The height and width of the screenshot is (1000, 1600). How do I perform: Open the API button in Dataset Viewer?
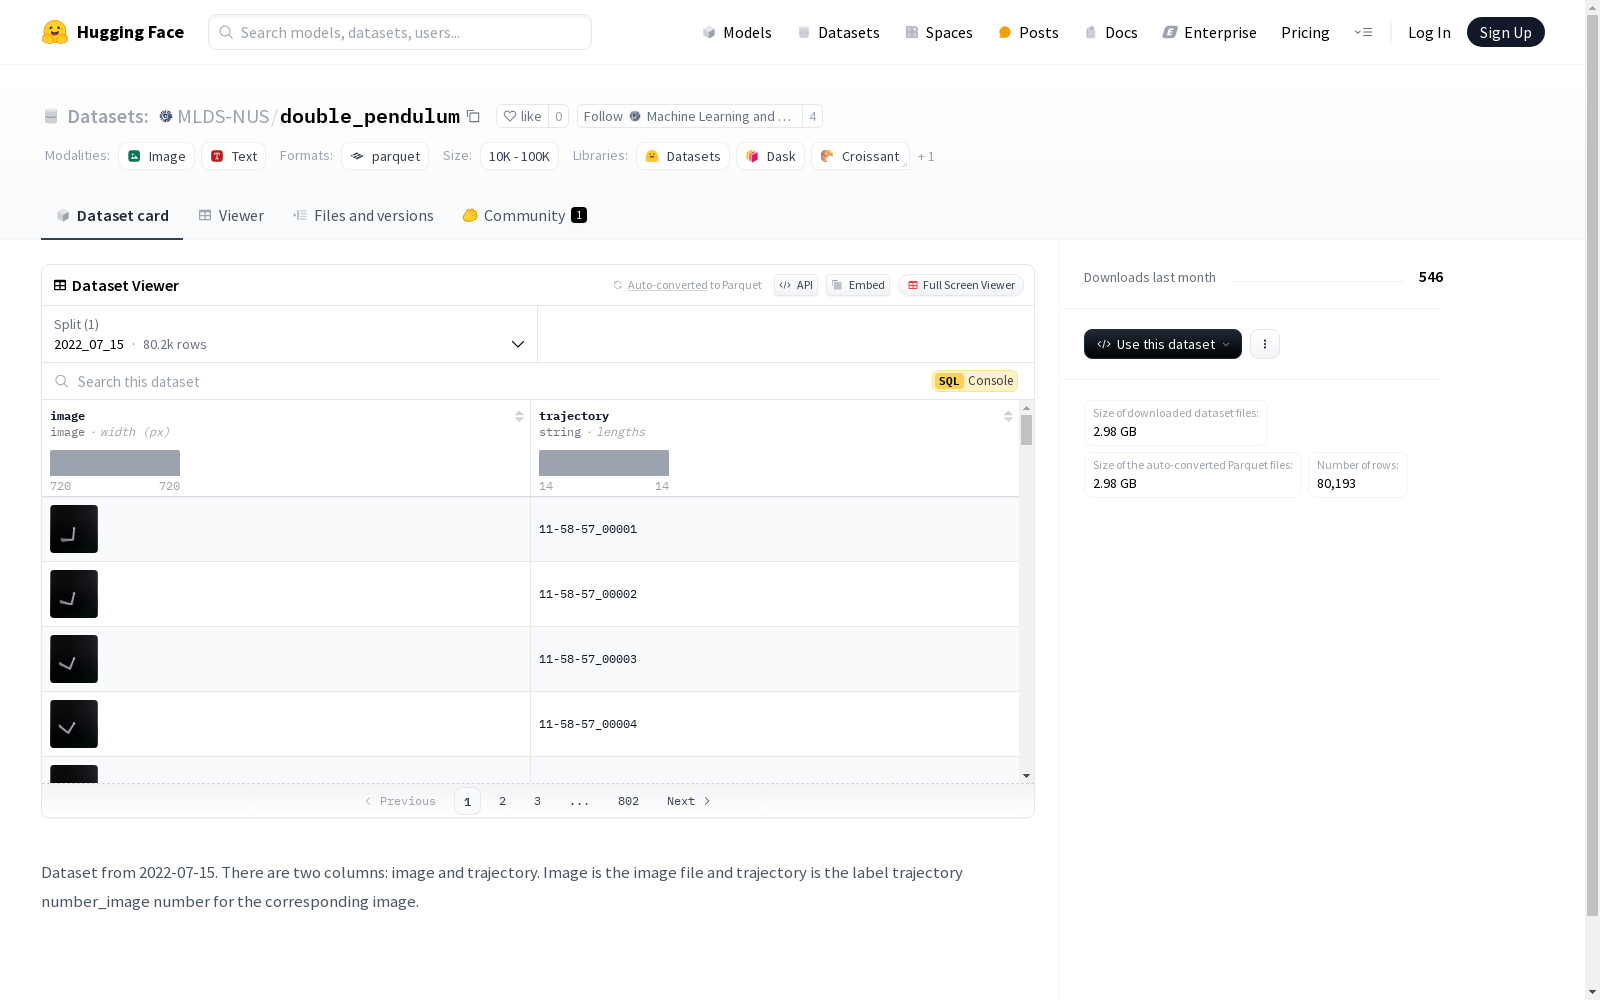coord(796,285)
